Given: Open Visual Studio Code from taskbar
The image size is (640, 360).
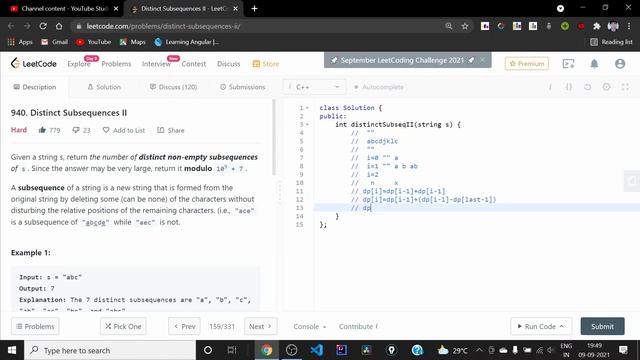Looking at the screenshot, I should [317, 350].
